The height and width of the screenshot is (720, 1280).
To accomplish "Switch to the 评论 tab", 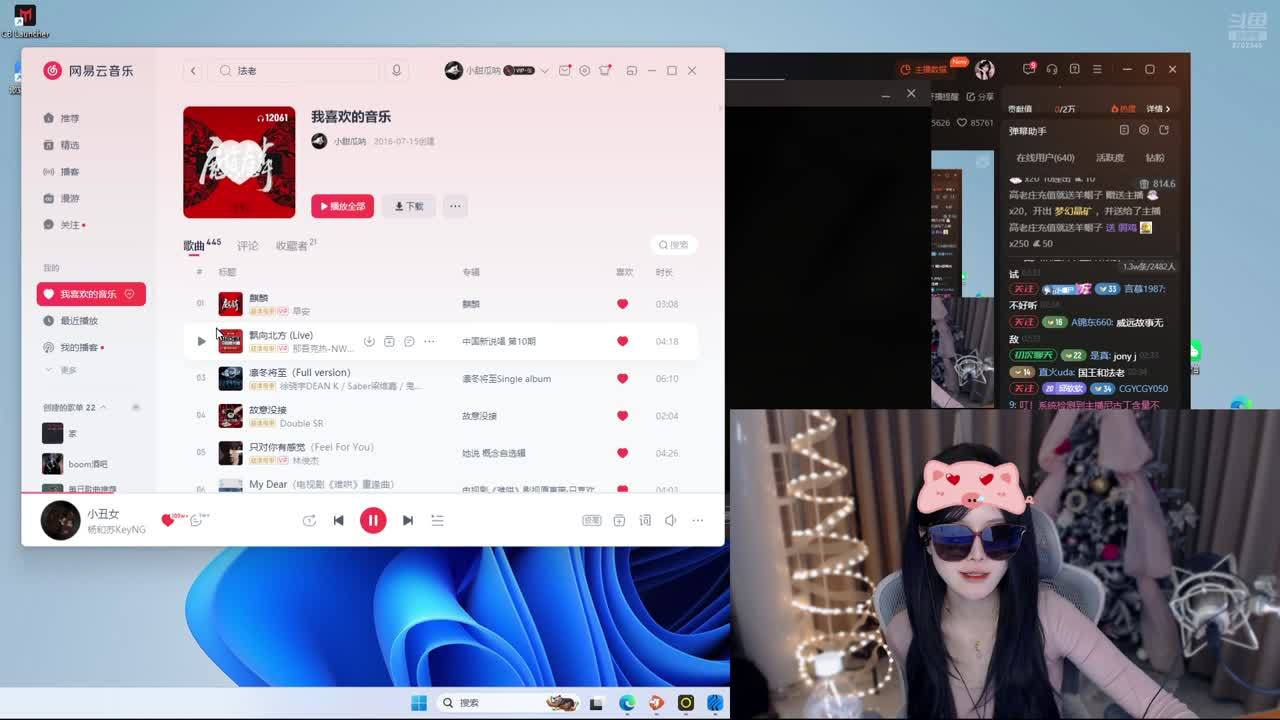I will point(248,246).
